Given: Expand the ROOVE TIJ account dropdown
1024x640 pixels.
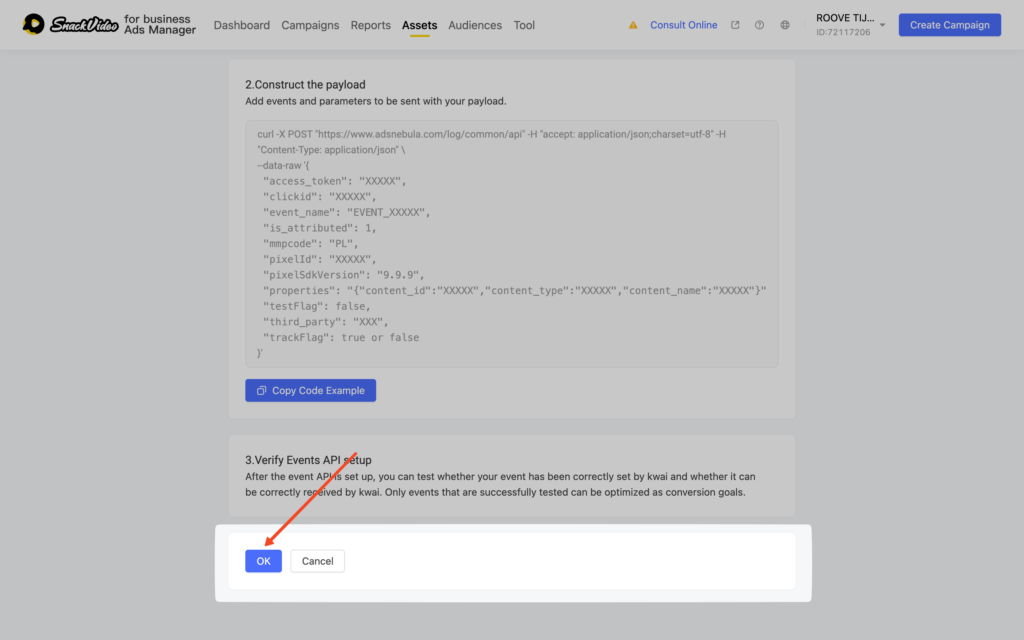Looking at the screenshot, I should (882, 25).
